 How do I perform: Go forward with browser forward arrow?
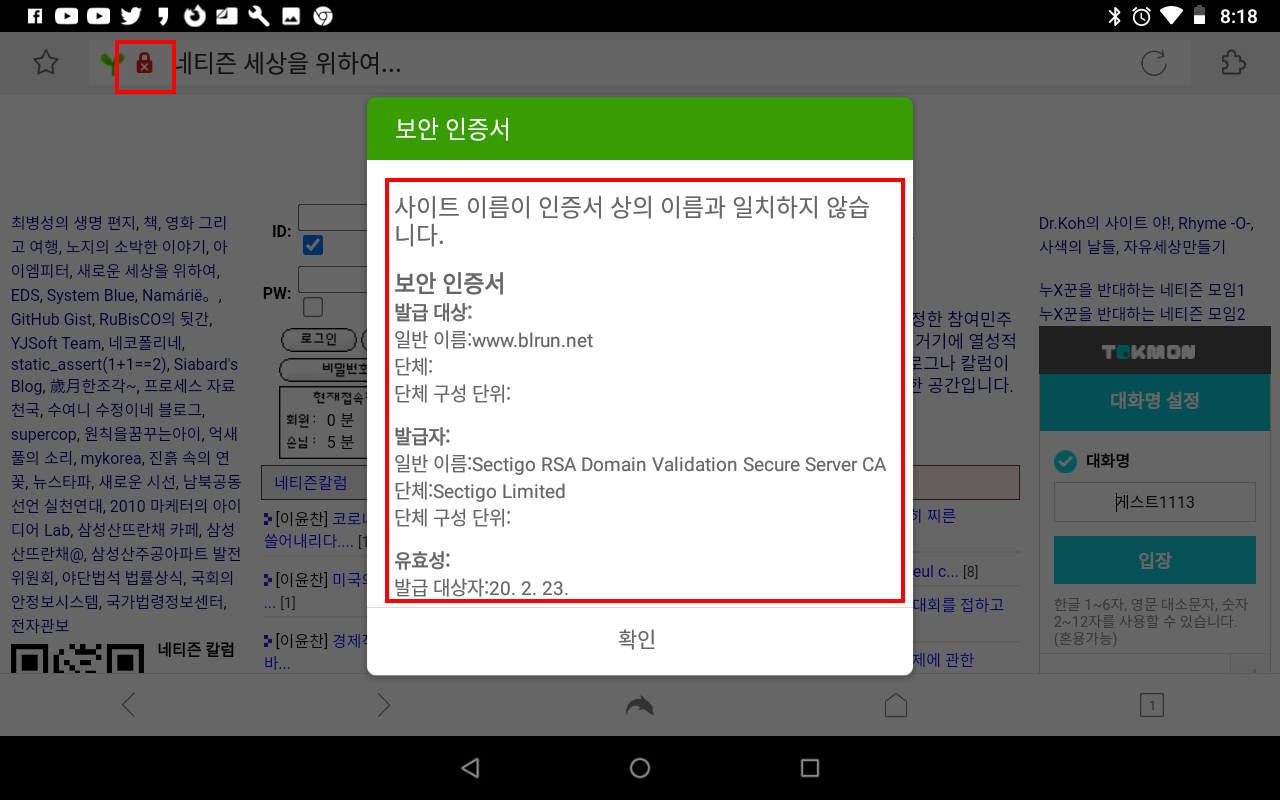point(384,705)
